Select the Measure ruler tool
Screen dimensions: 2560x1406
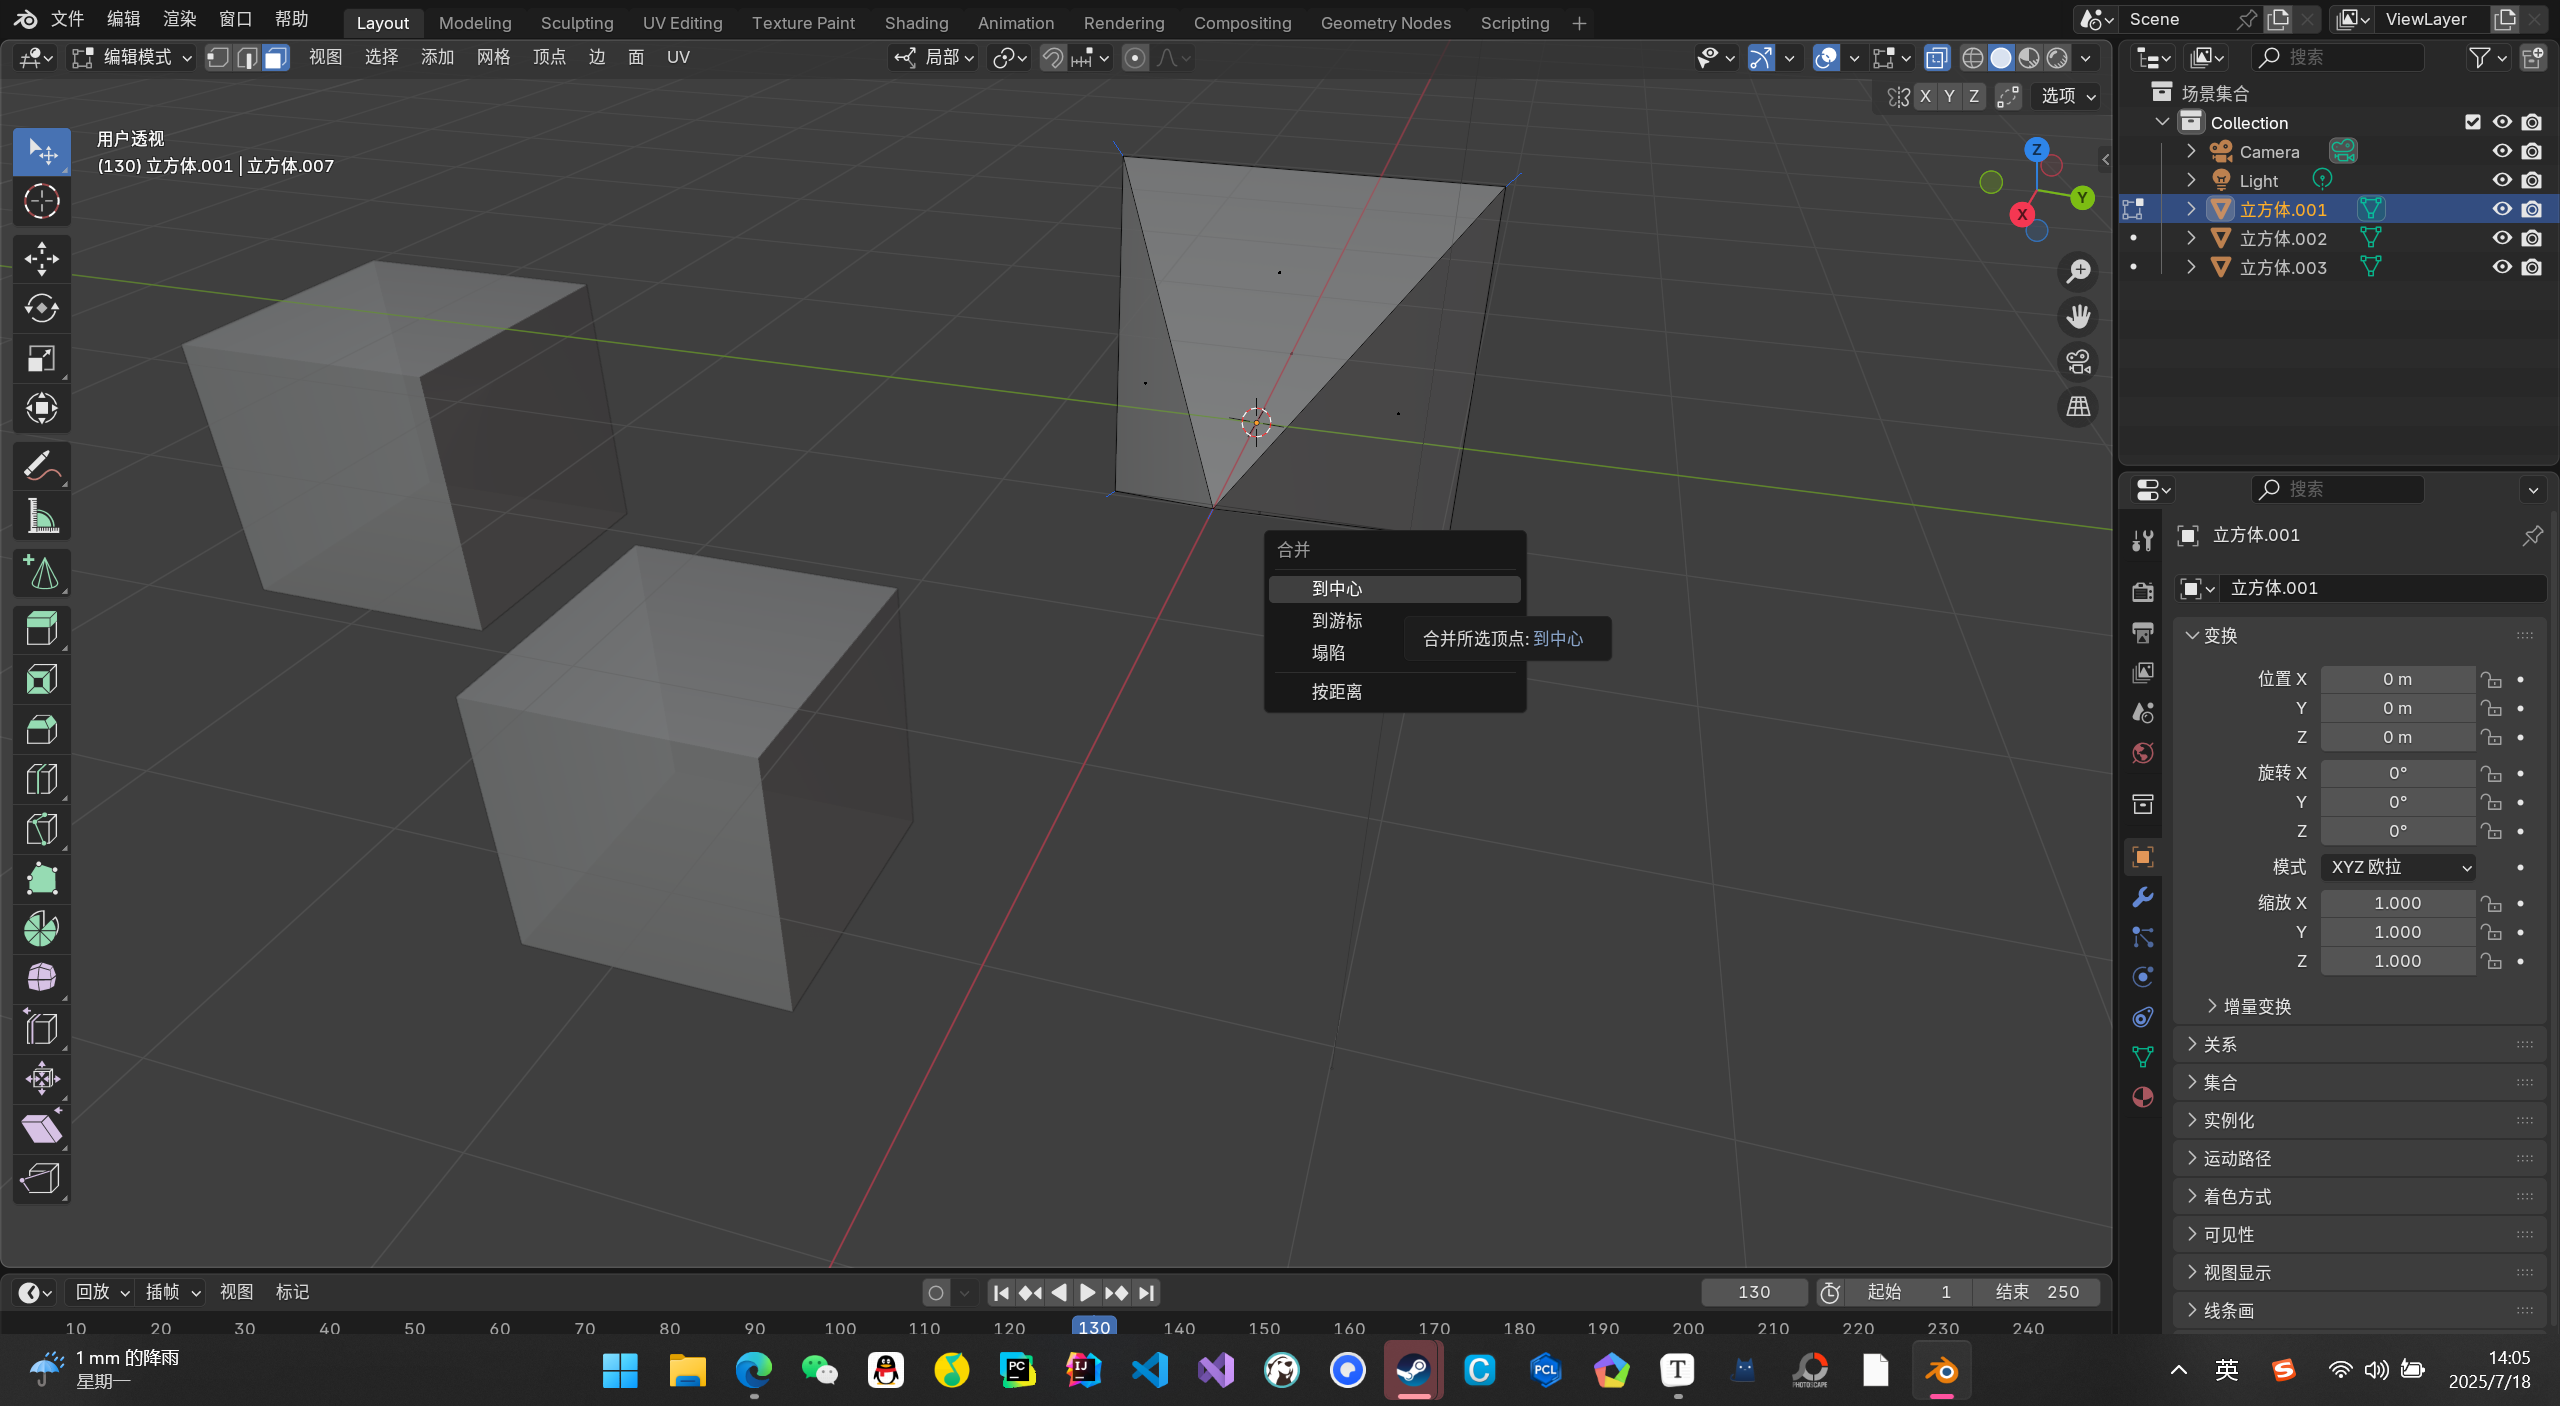coord(41,517)
